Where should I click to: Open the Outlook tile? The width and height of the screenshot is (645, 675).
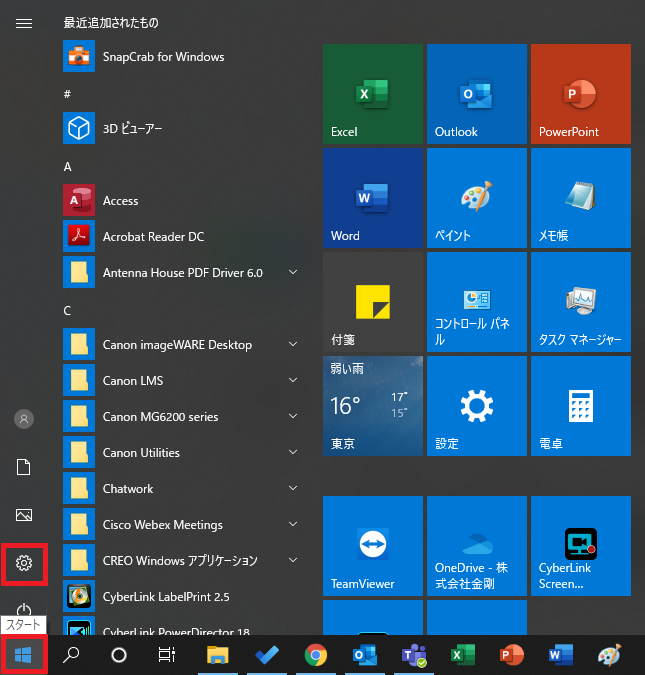pos(477,94)
